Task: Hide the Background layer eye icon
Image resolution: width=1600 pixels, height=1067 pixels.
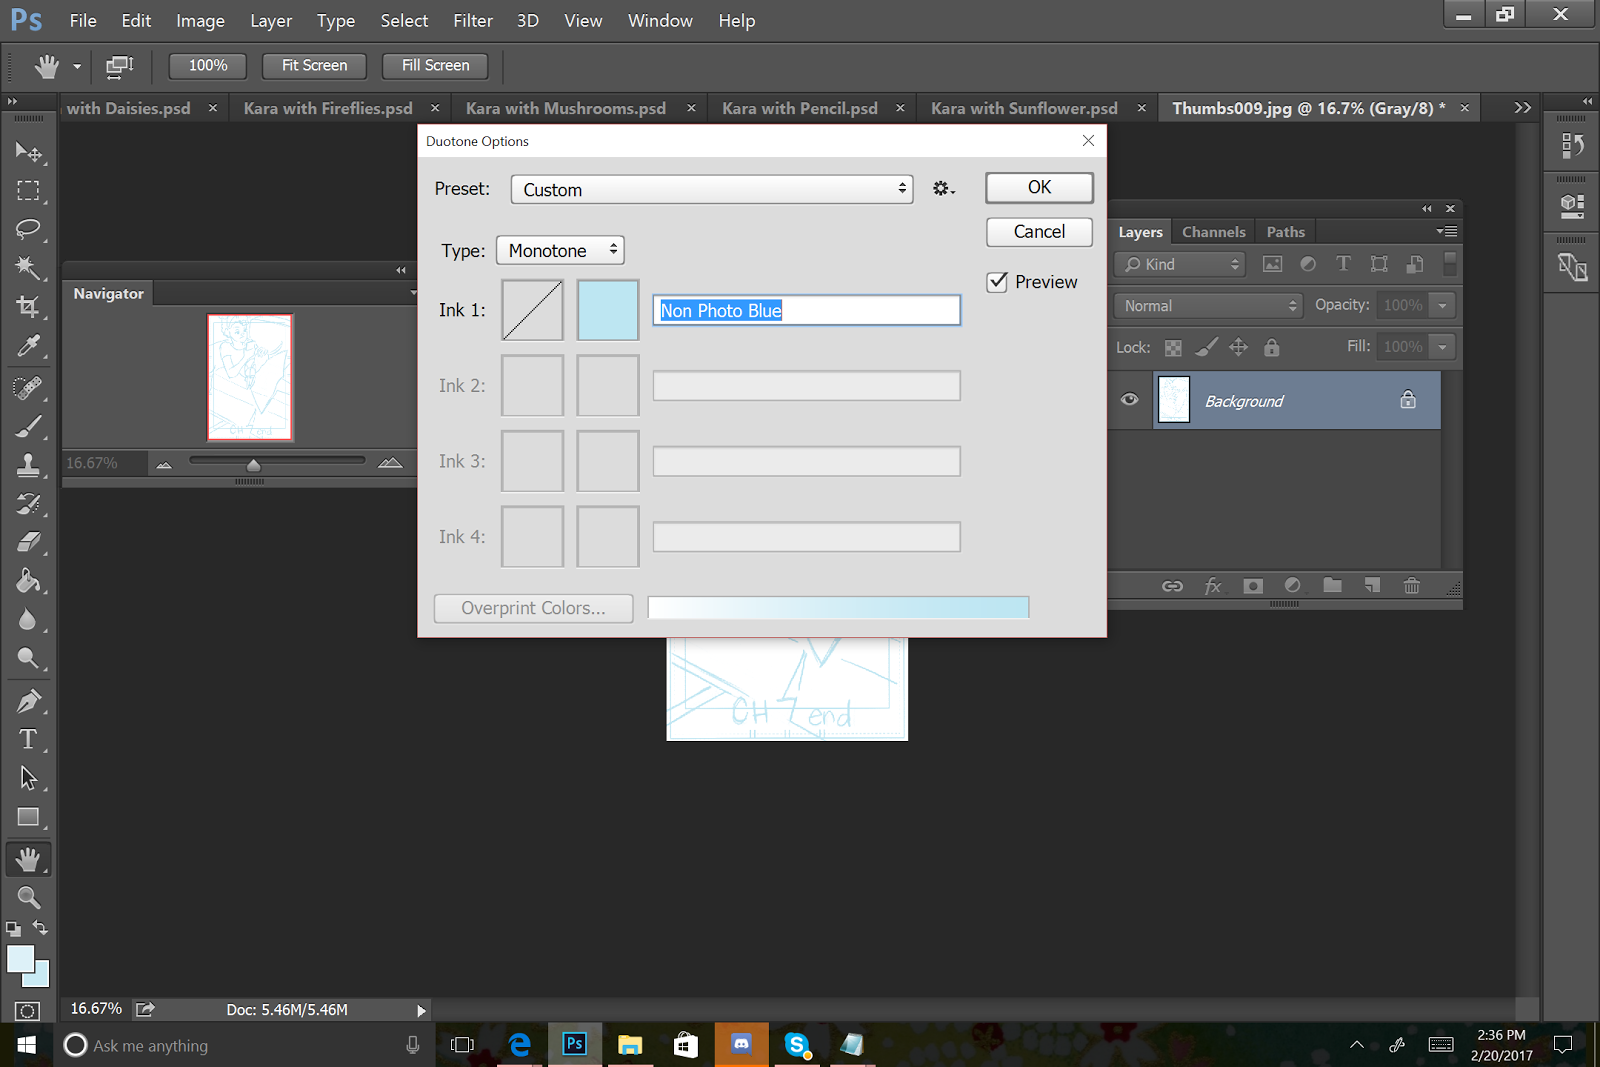Action: coord(1130,400)
